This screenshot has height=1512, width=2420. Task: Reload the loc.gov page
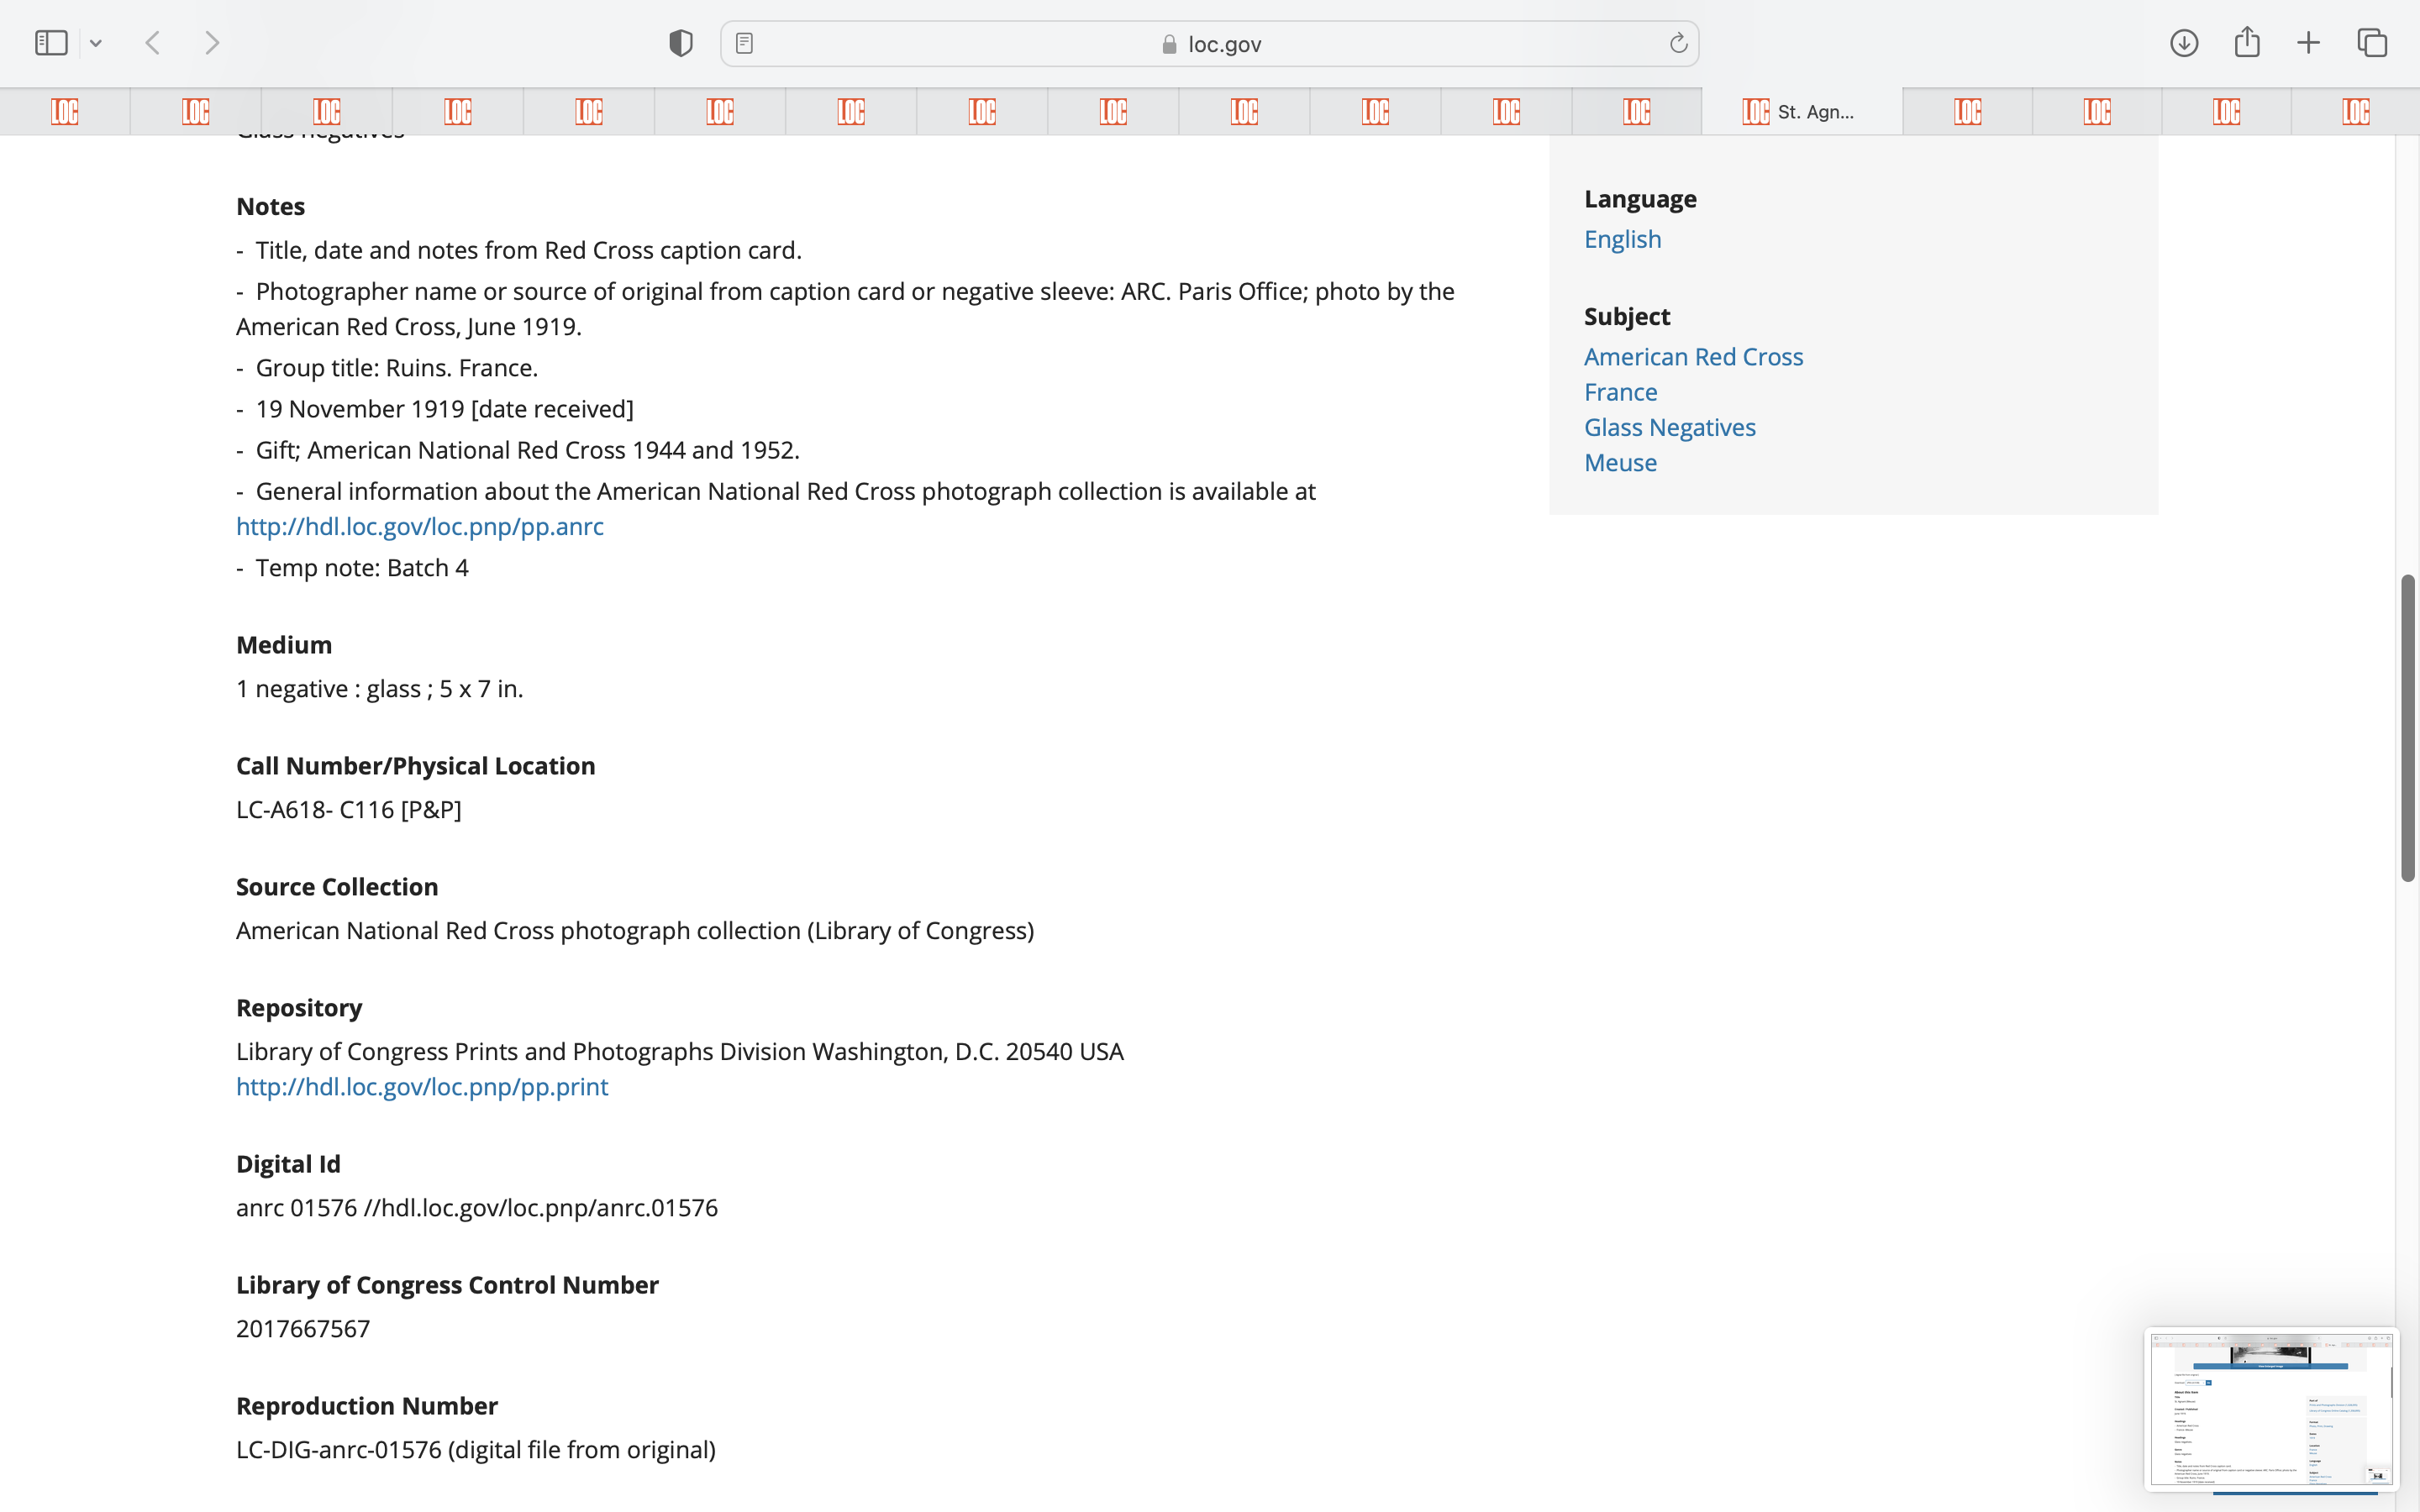click(x=1678, y=43)
